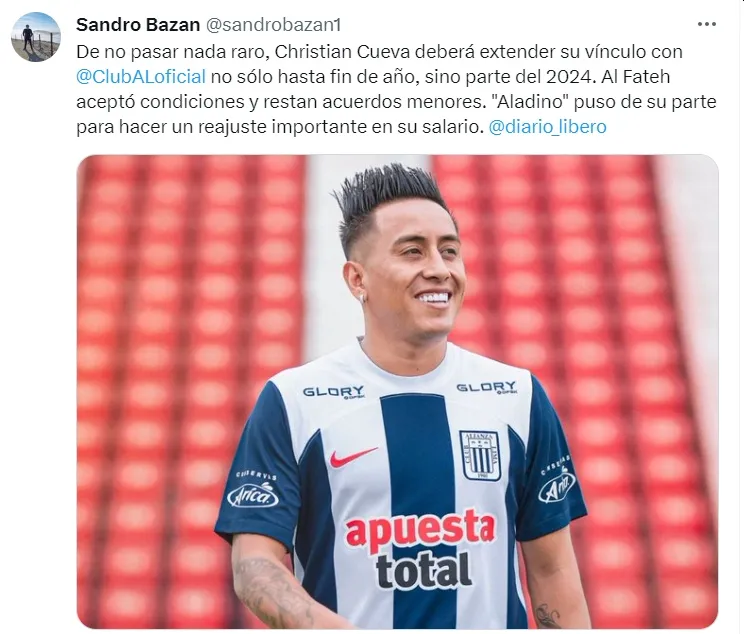Click the Sandro Bazan display name
Viewport: 744px width, 634px height.
(x=138, y=25)
